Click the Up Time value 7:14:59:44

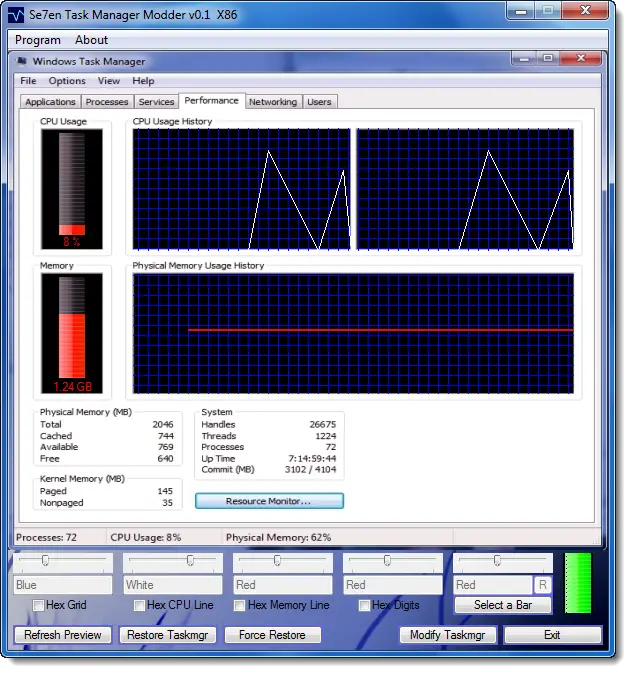[313, 459]
